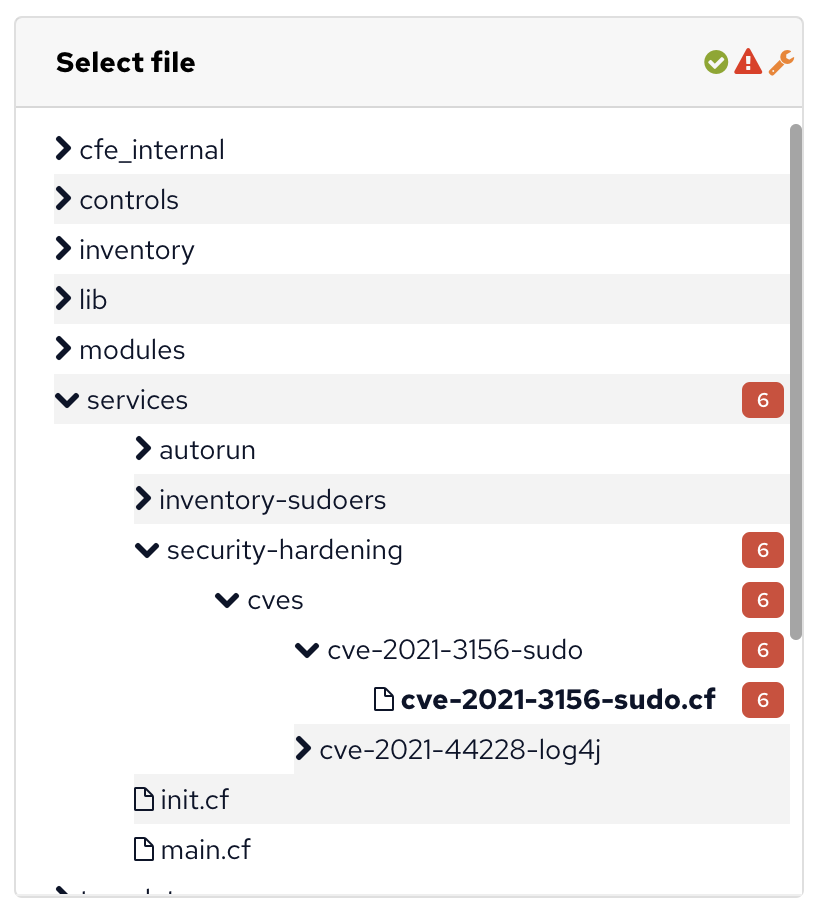Click the red 6 badge on services
The image size is (820, 918).
pyautogui.click(x=763, y=400)
